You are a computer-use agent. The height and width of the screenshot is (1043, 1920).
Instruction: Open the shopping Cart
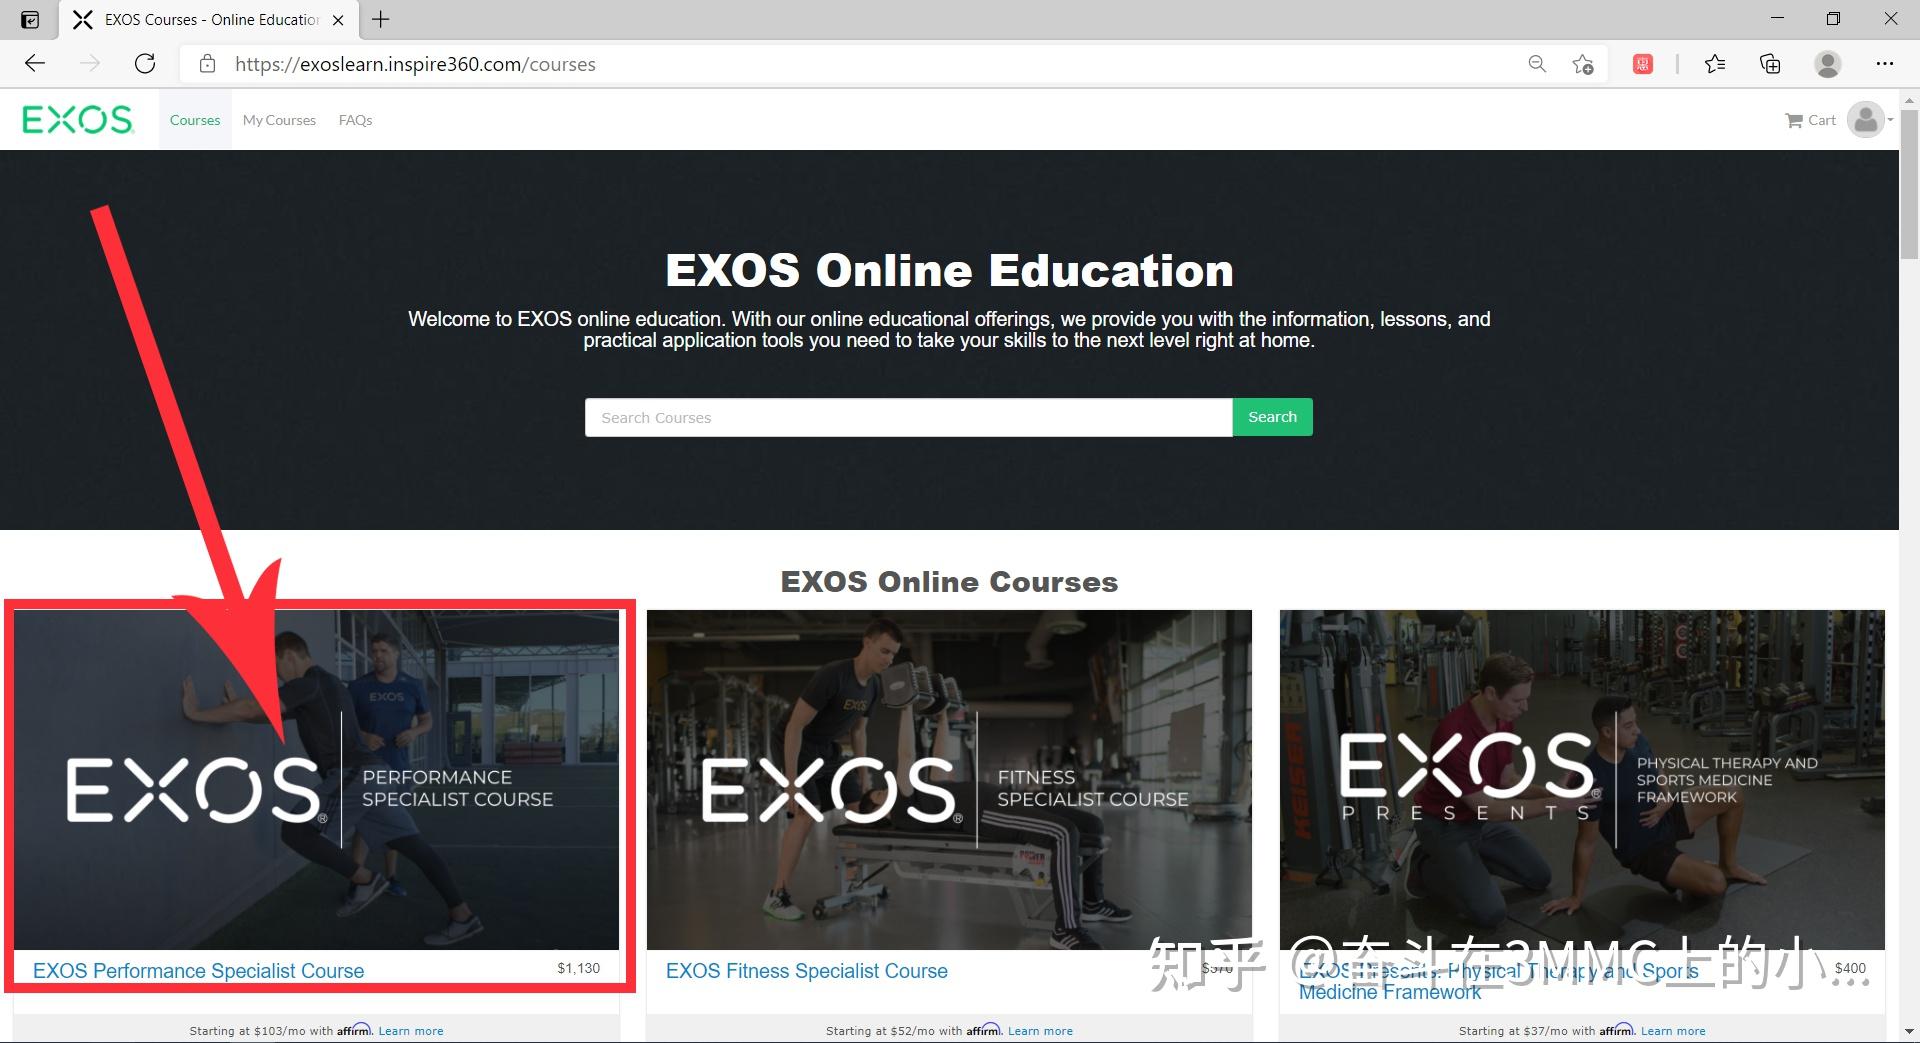click(x=1810, y=119)
